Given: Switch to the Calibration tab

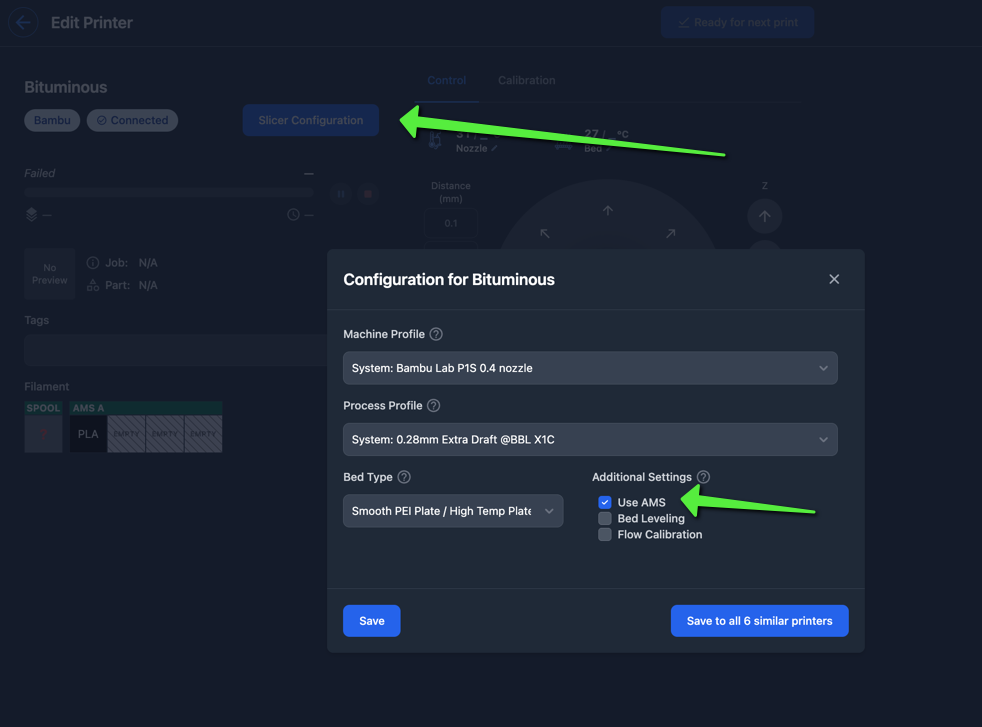Looking at the screenshot, I should point(526,80).
